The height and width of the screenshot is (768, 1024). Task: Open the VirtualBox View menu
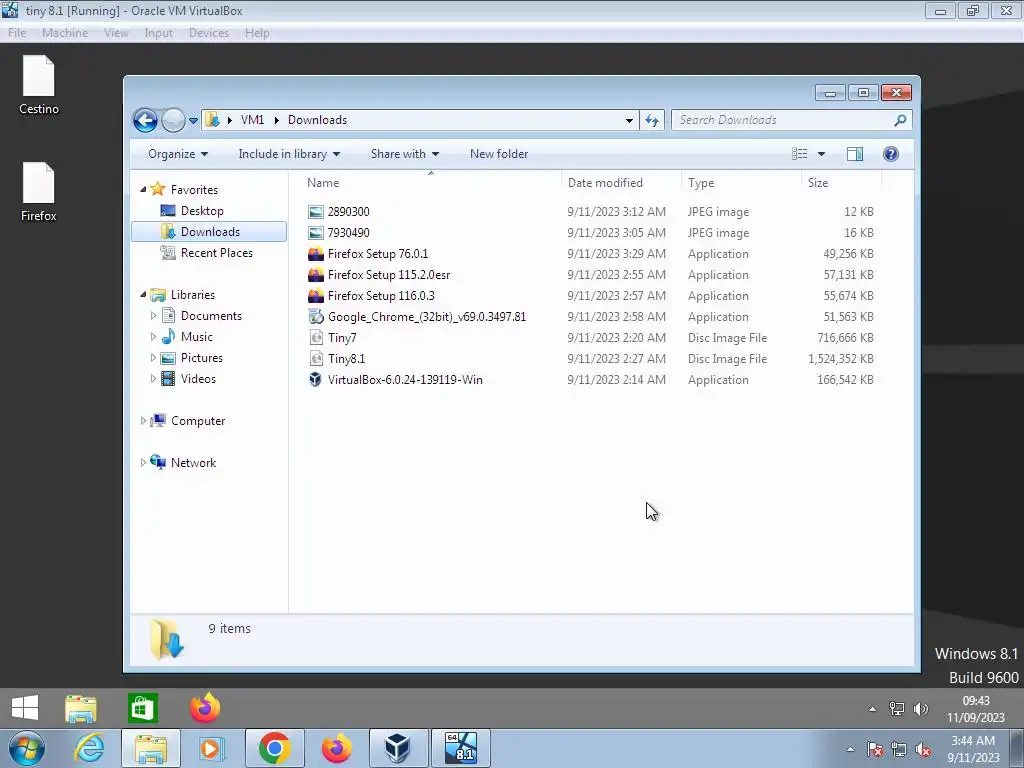116,33
